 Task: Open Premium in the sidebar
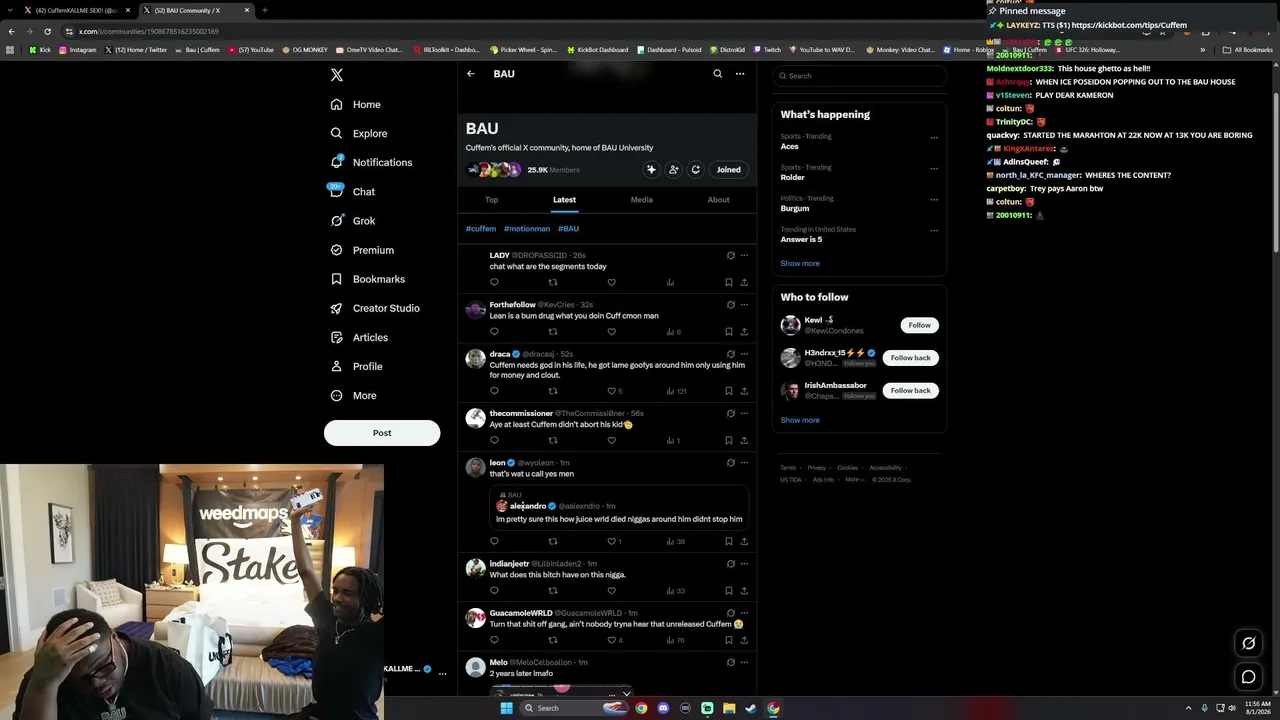click(362, 250)
